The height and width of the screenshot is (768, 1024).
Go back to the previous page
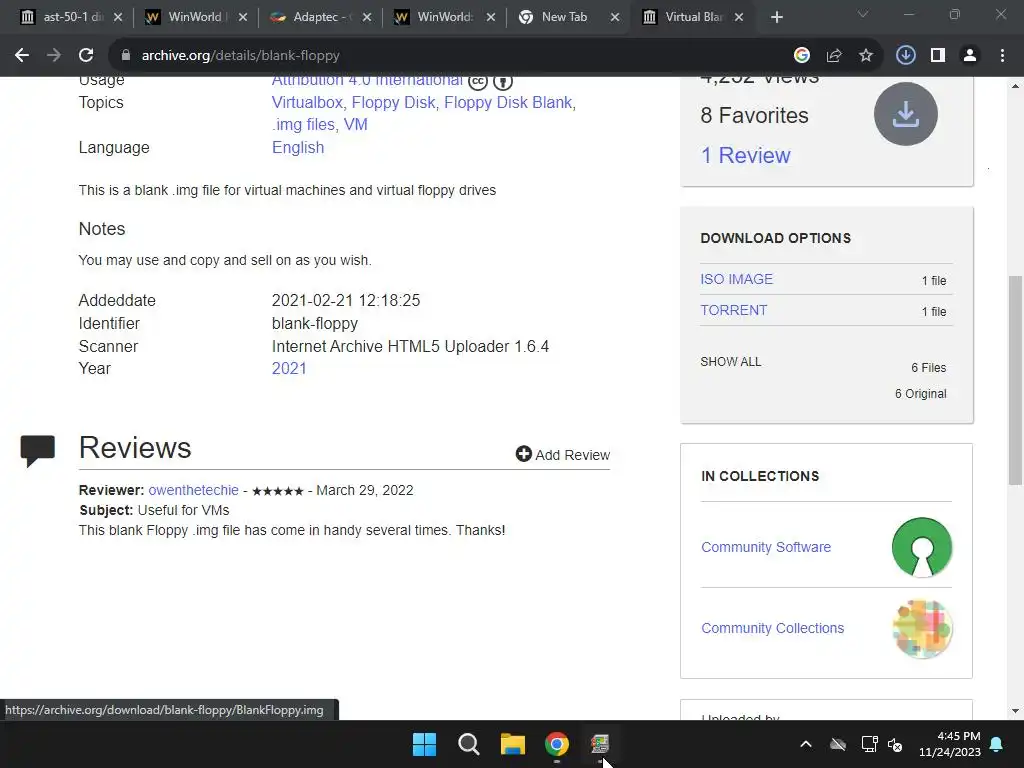tap(22, 56)
